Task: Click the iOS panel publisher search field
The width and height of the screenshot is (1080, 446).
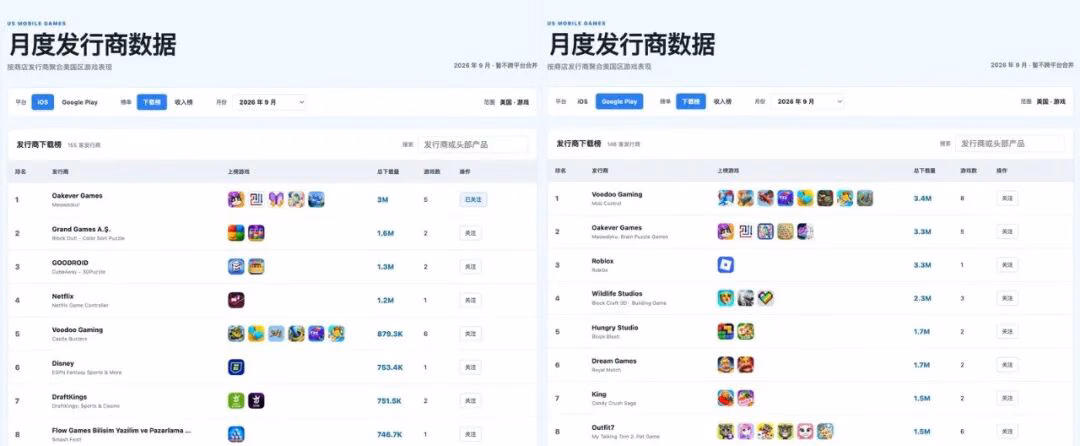Action: (473, 145)
